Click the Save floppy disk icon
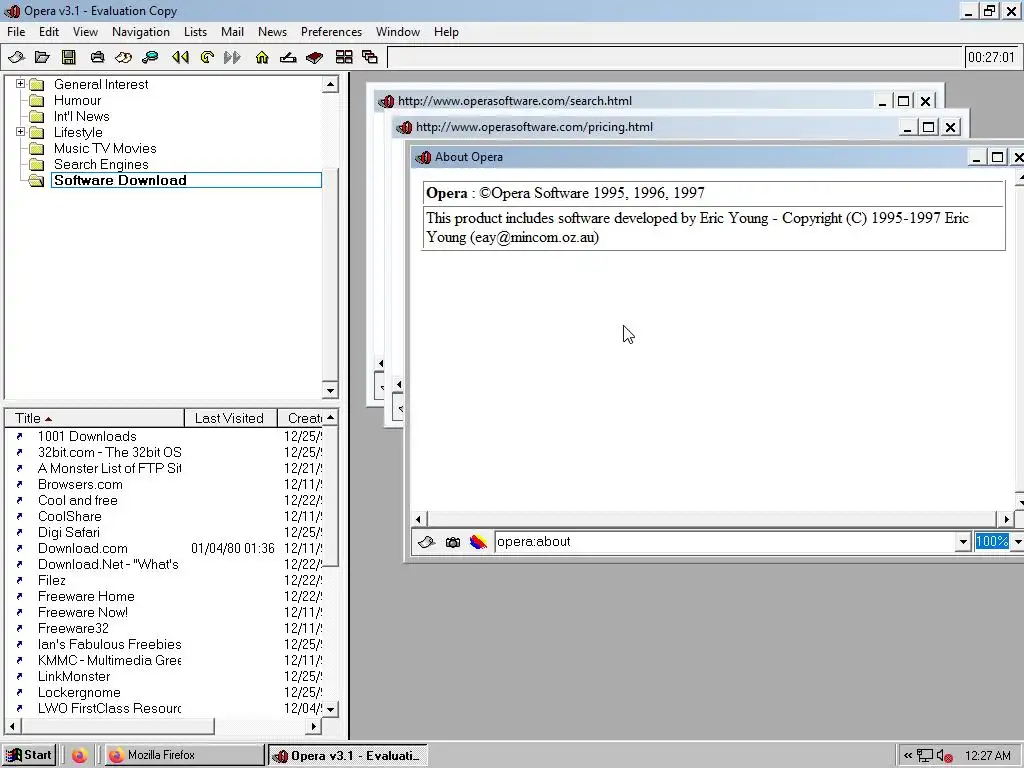Image resolution: width=1024 pixels, height=768 pixels. tap(69, 57)
